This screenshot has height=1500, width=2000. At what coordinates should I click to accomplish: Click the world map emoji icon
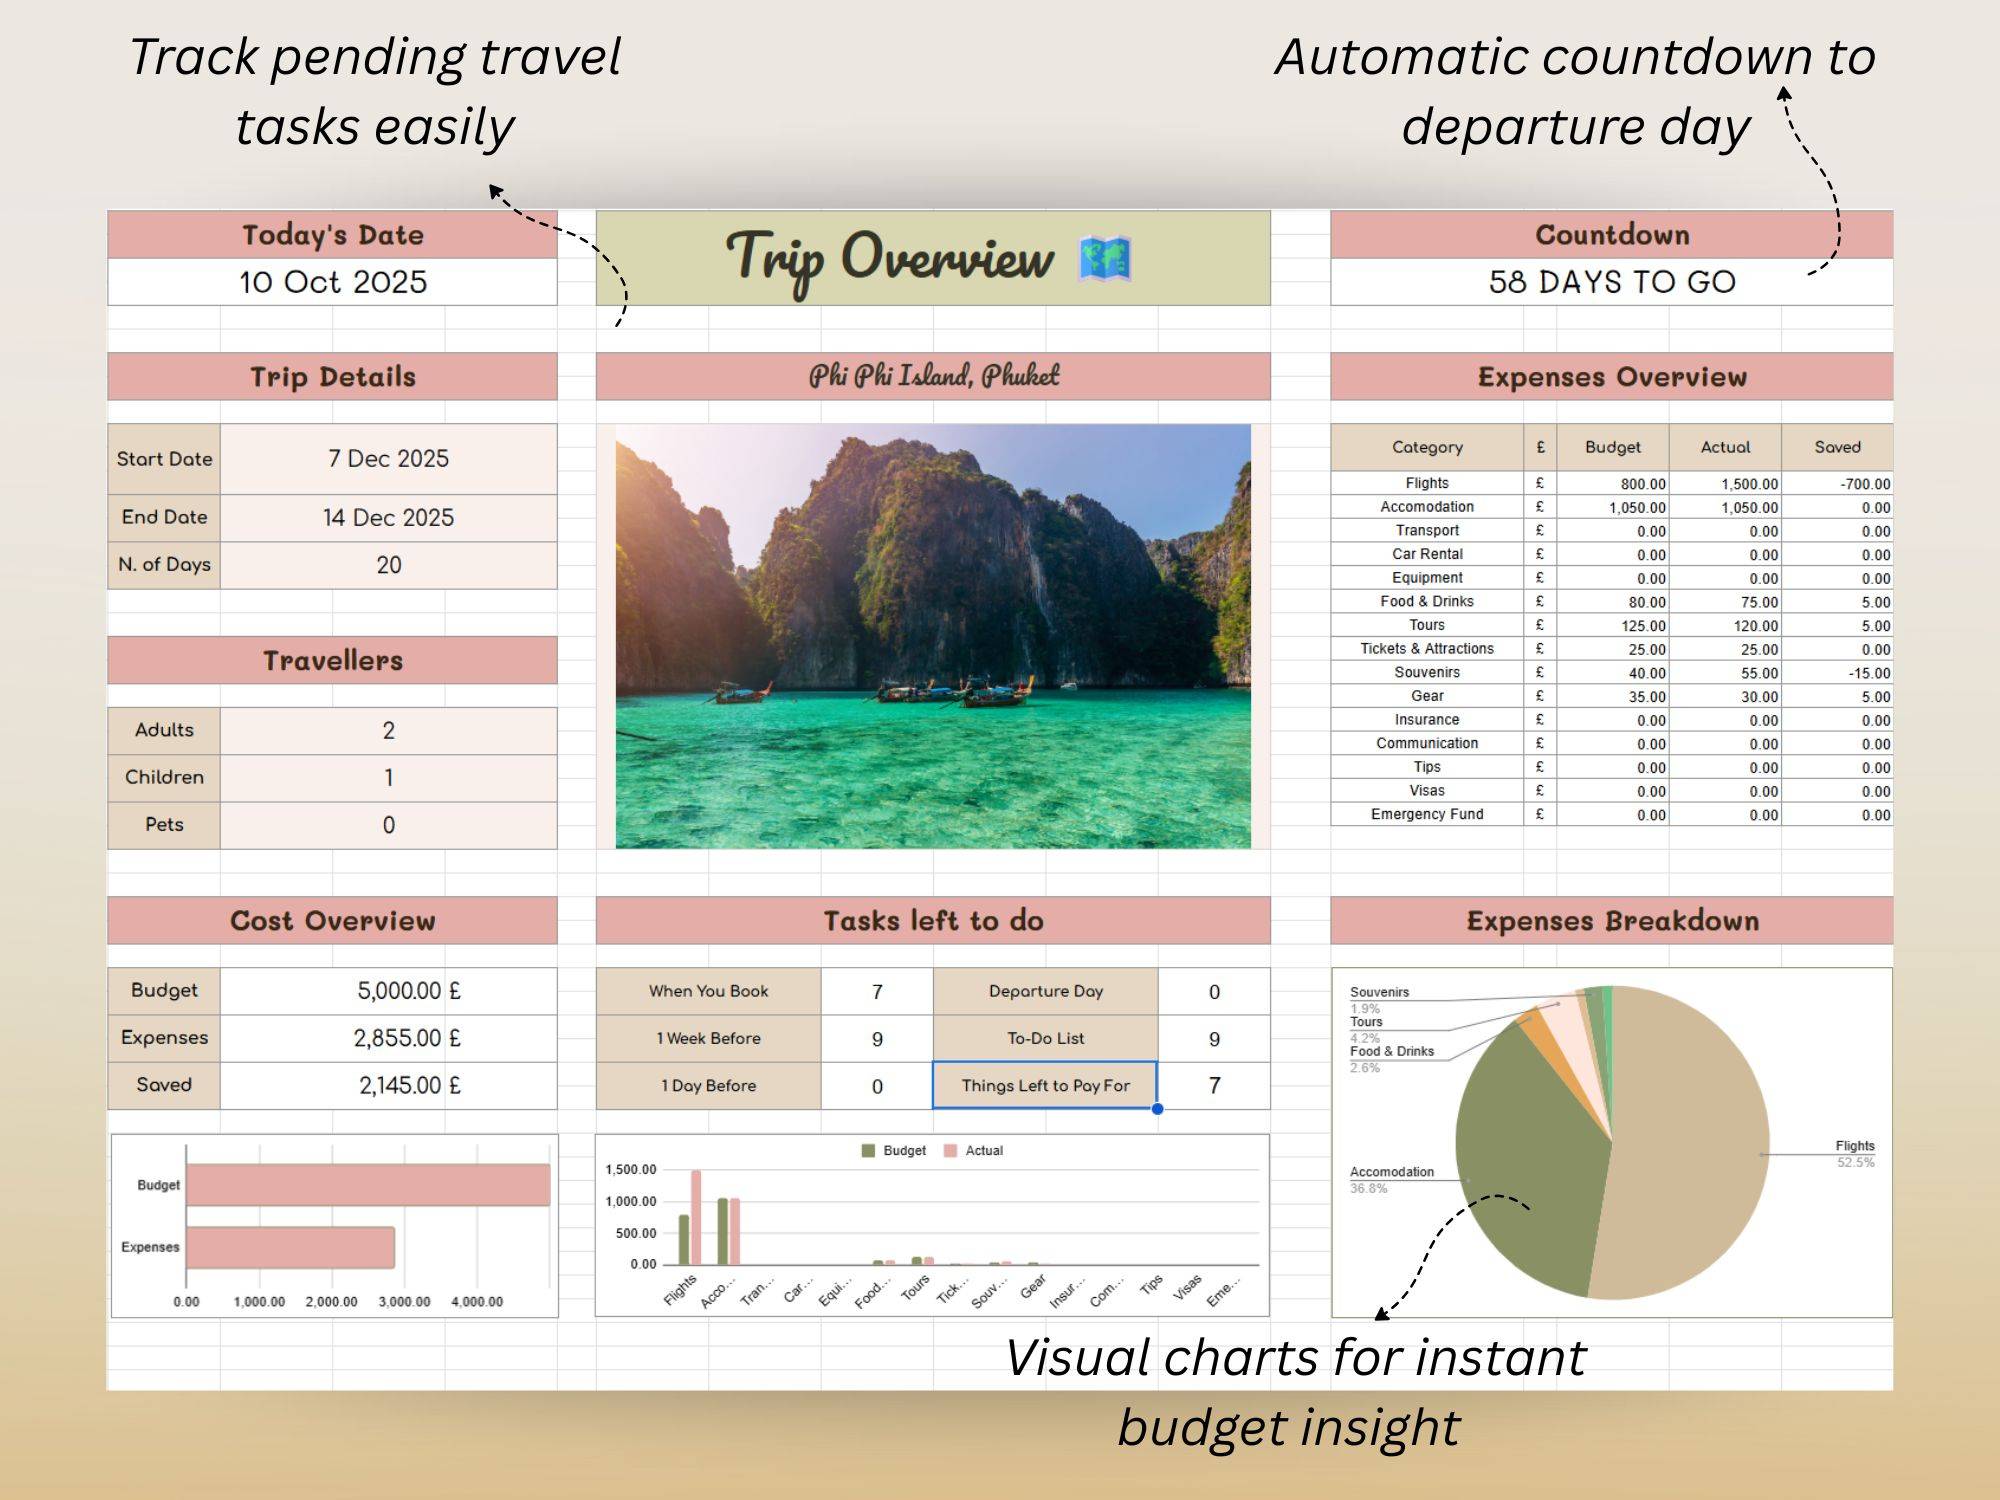coord(1105,258)
